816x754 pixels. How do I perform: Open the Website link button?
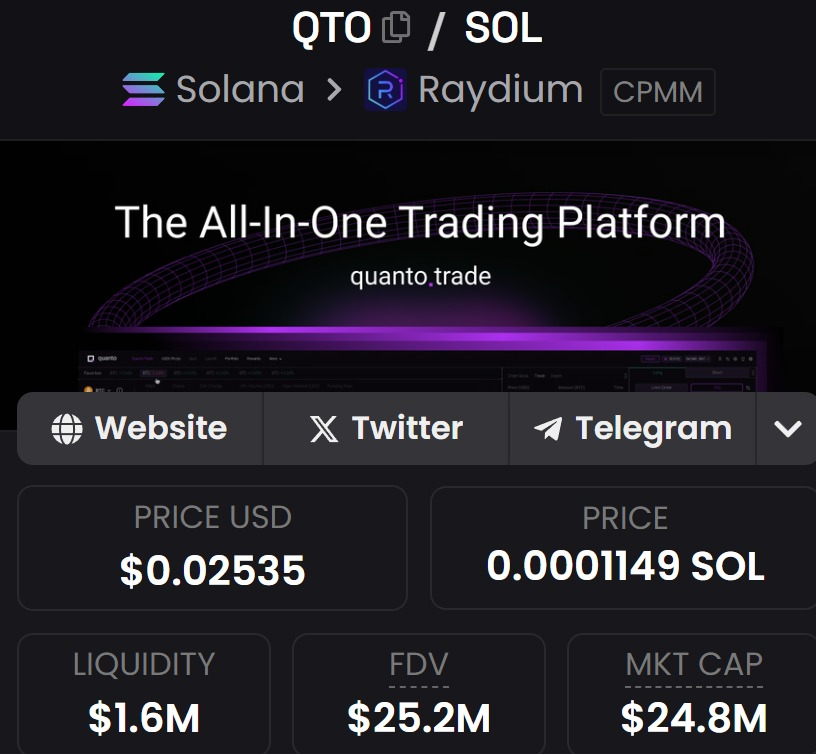point(140,428)
